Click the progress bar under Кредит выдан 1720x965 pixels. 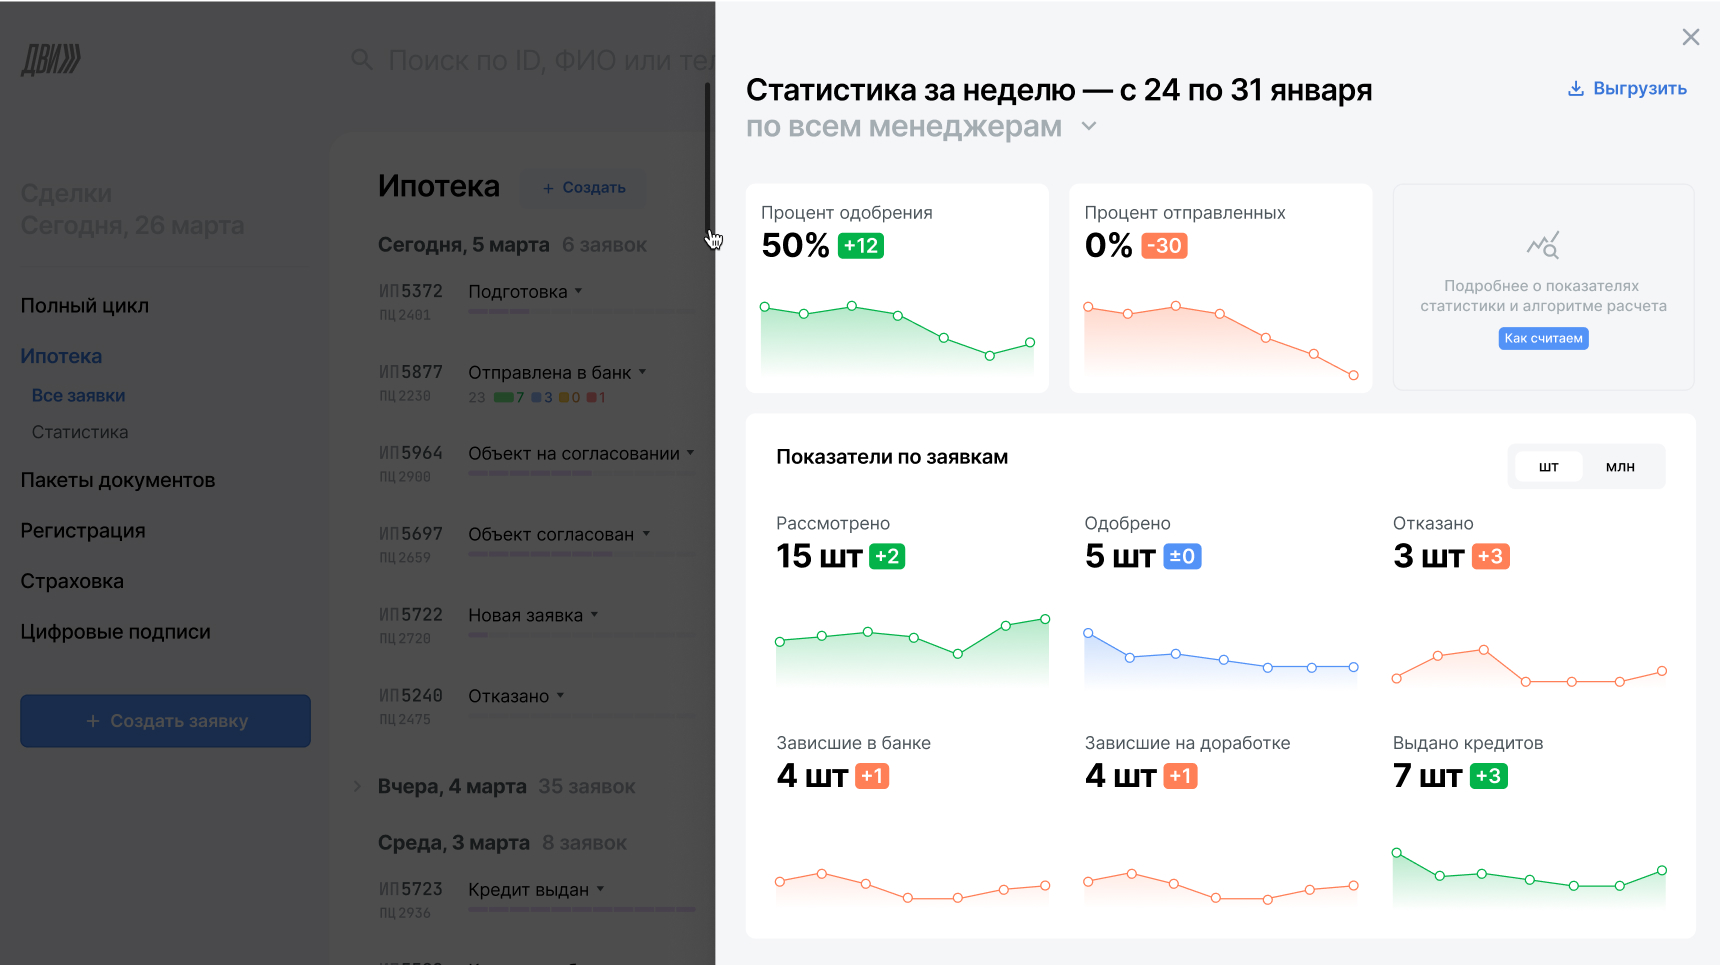pyautogui.click(x=582, y=910)
